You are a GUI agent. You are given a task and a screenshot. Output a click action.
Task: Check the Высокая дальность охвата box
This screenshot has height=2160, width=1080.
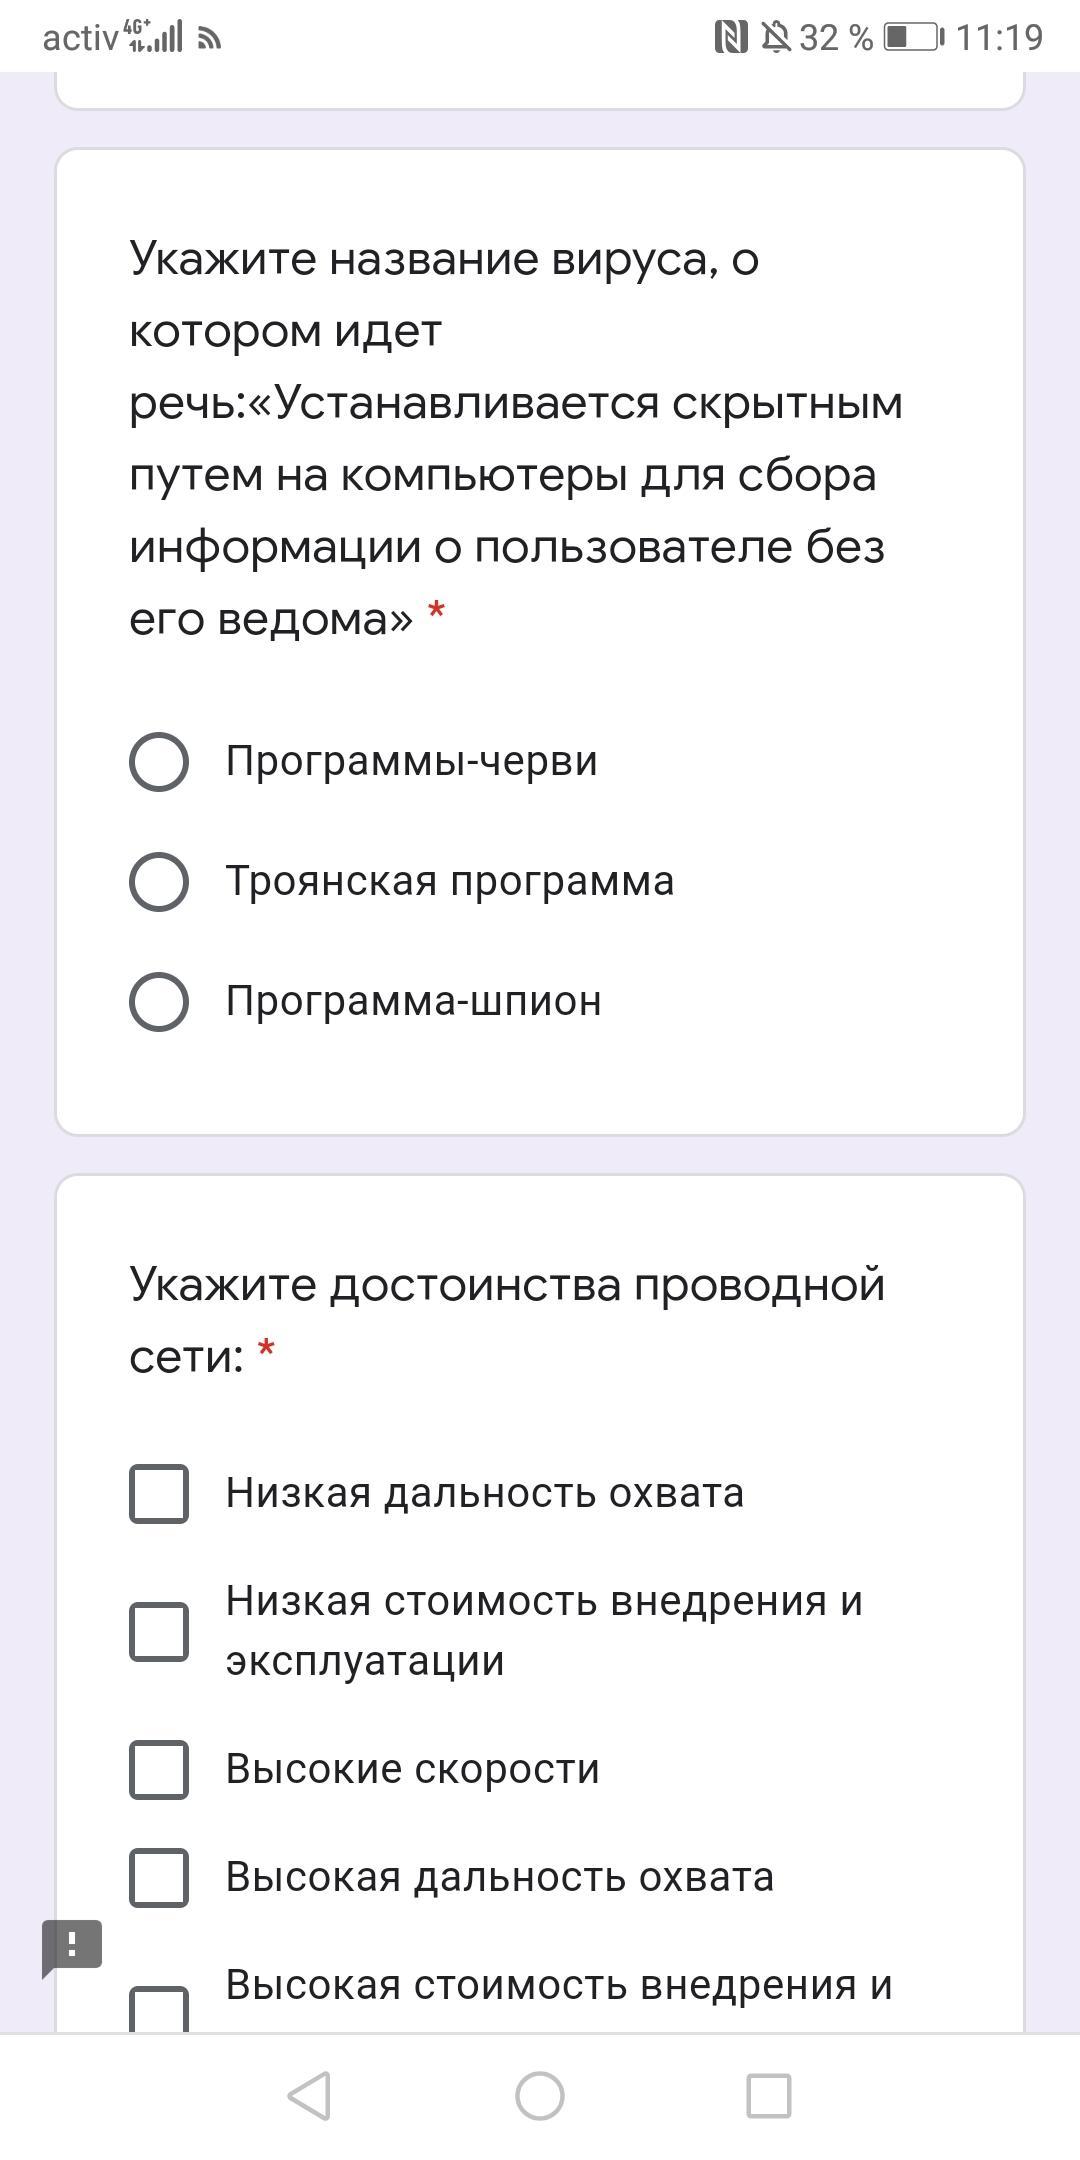(x=159, y=1878)
